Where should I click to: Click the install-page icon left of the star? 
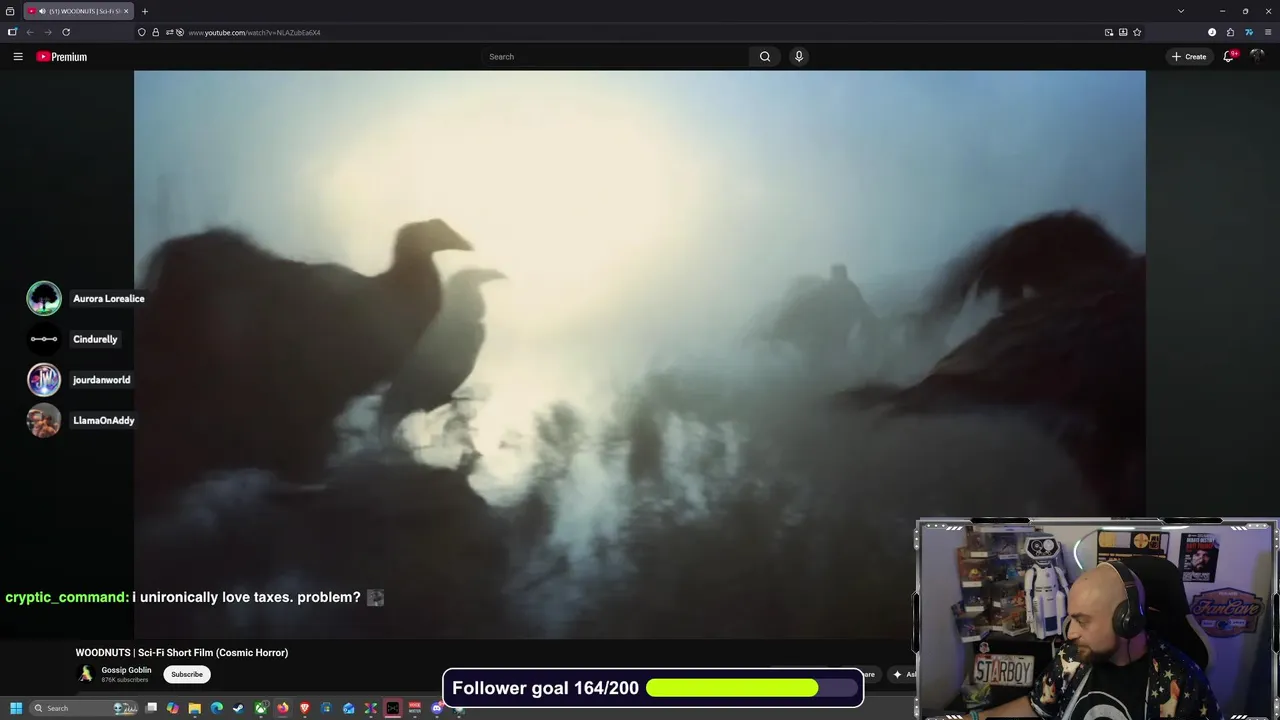pyautogui.click(x=1123, y=32)
